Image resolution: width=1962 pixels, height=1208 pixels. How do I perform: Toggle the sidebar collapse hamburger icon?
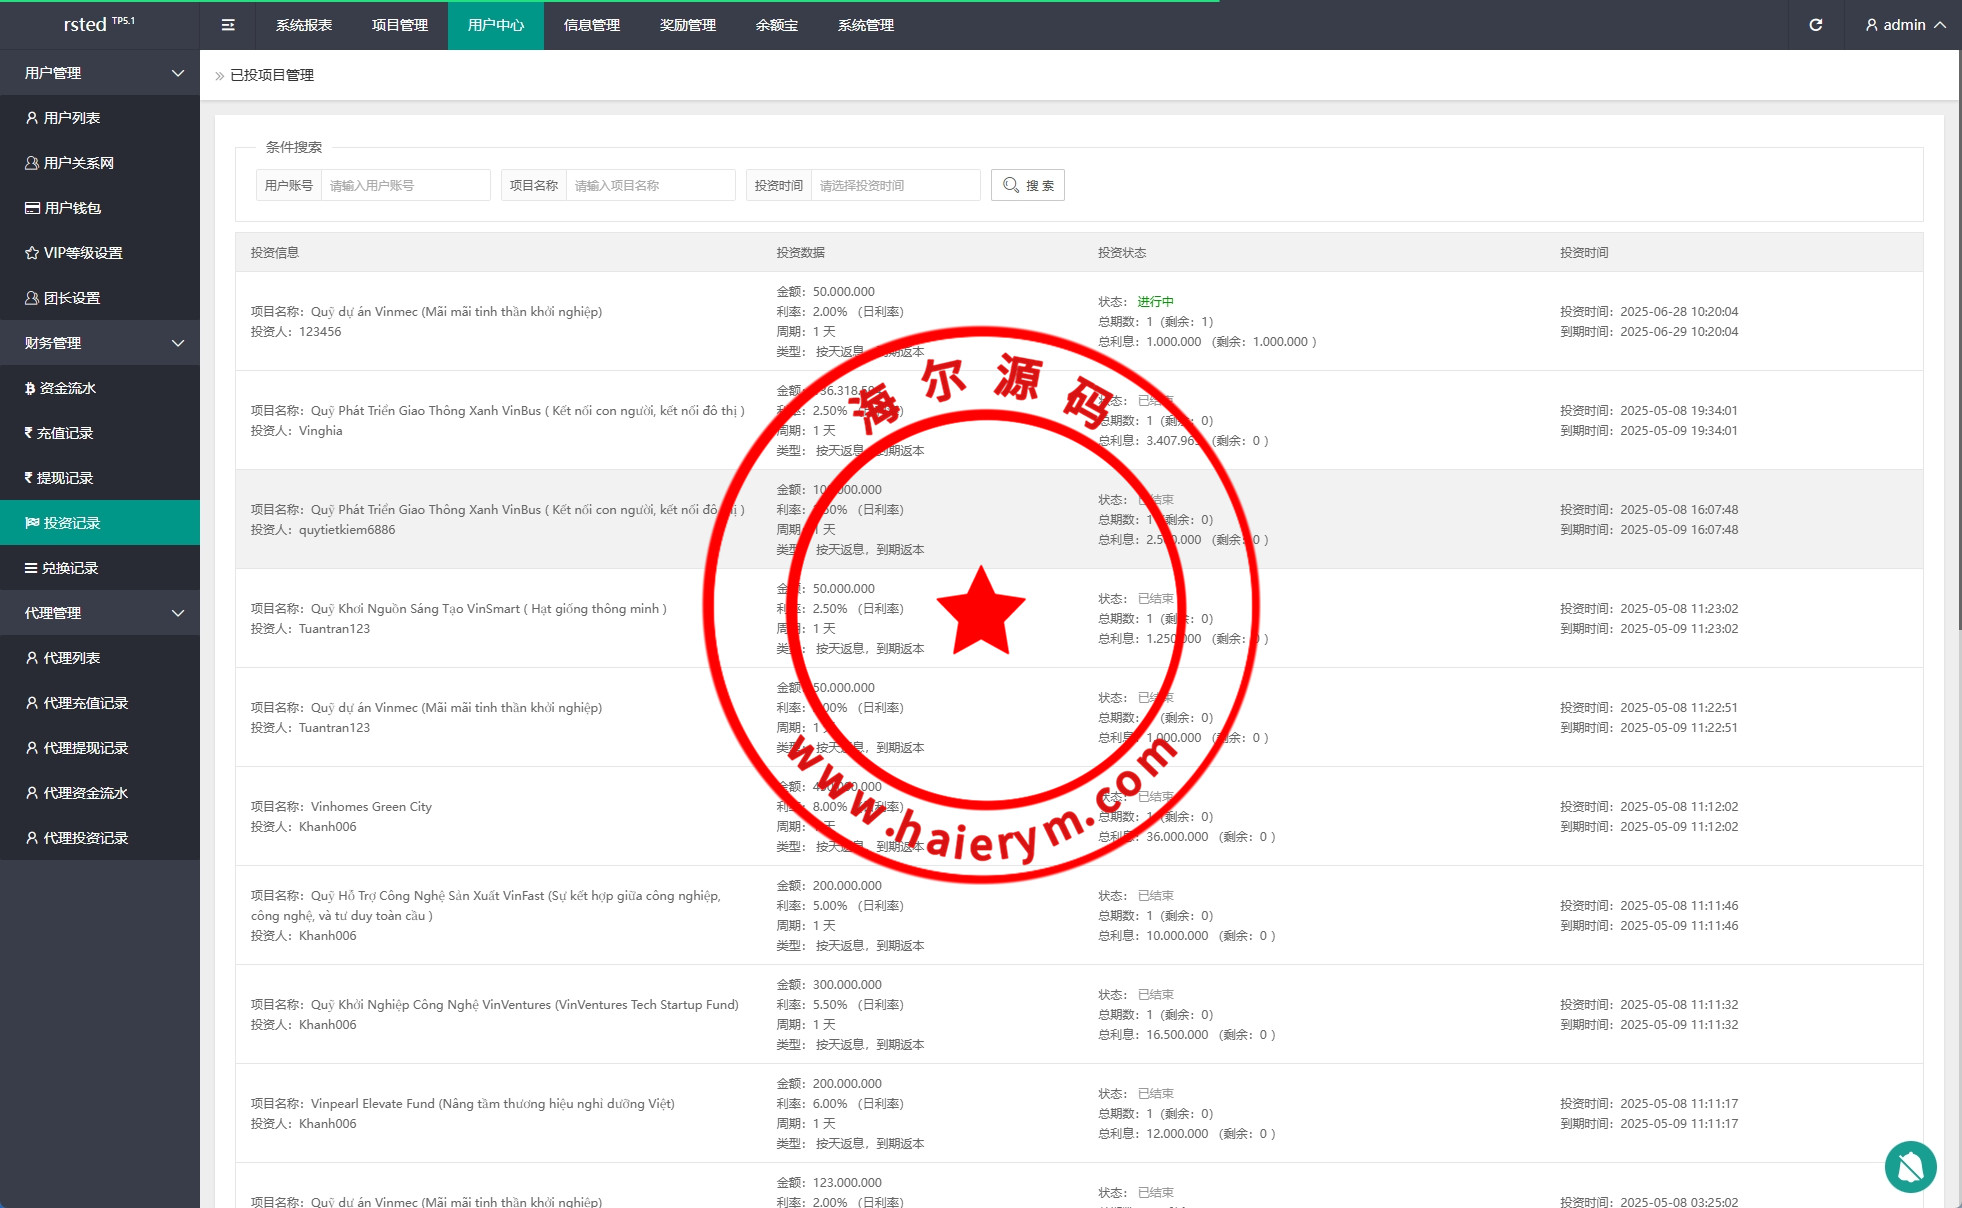pyautogui.click(x=228, y=25)
